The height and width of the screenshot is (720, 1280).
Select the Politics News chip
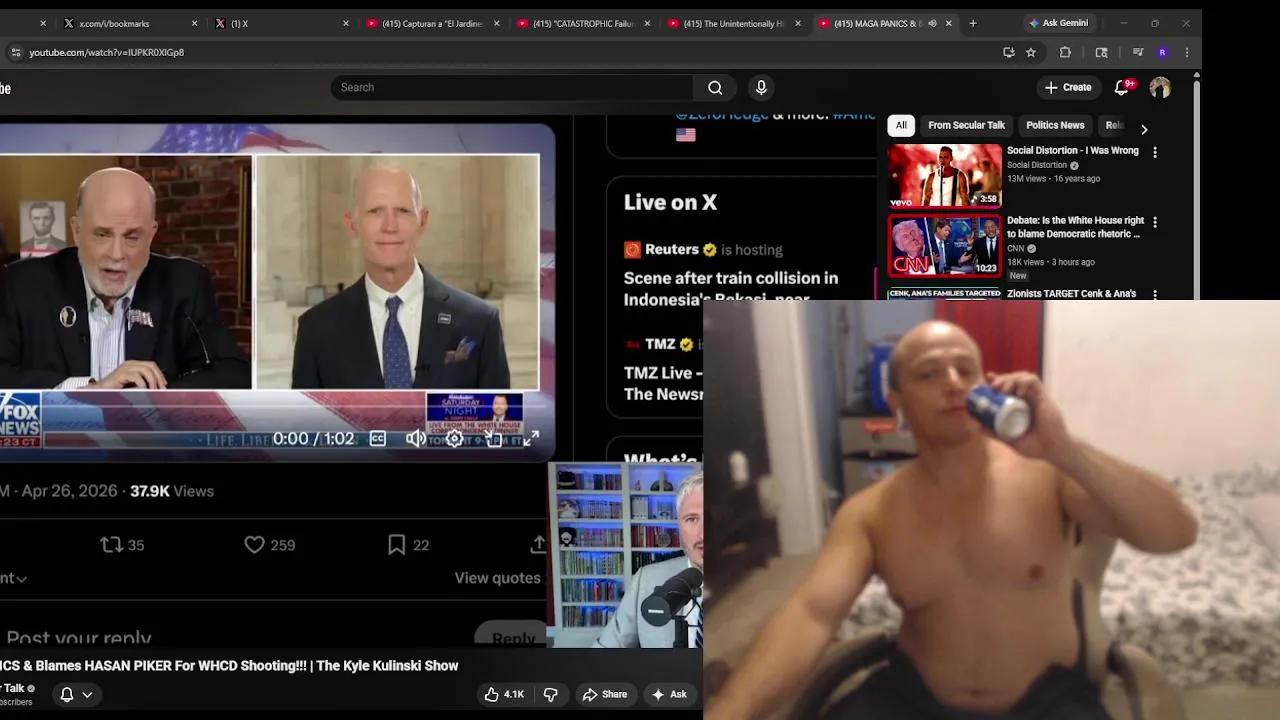(x=1055, y=125)
